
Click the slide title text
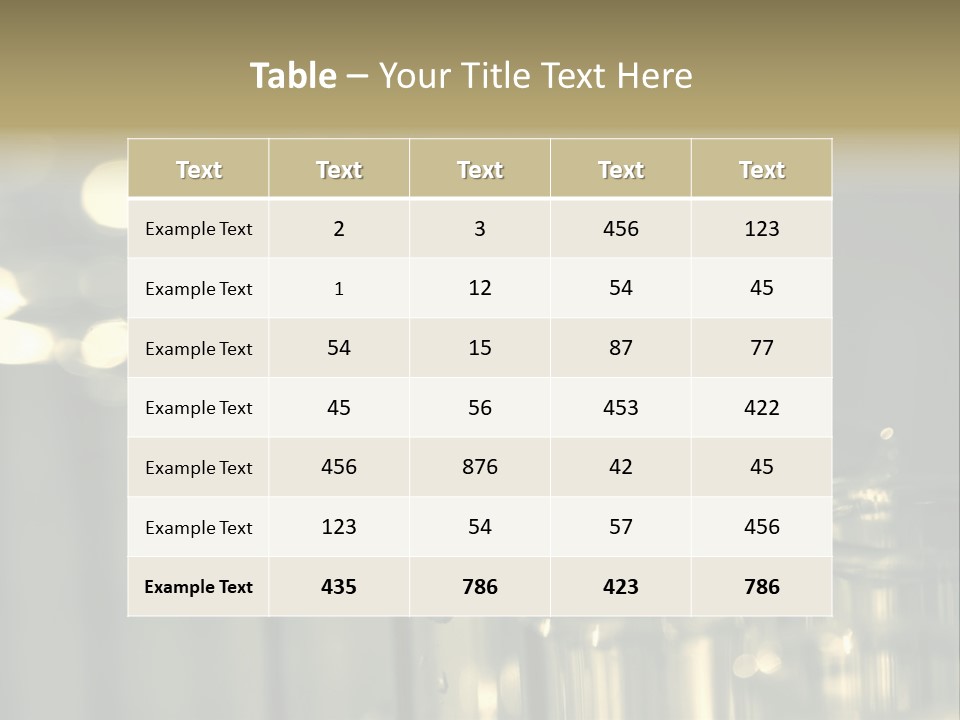click(x=471, y=75)
